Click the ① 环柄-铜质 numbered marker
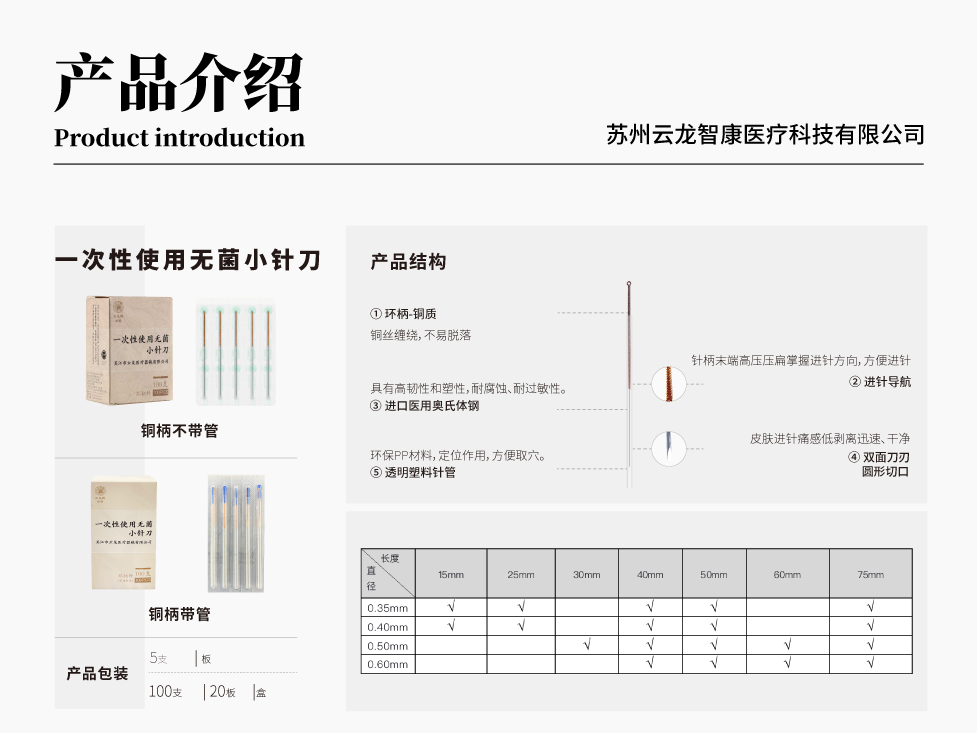The width and height of the screenshot is (977, 733). tap(376, 313)
